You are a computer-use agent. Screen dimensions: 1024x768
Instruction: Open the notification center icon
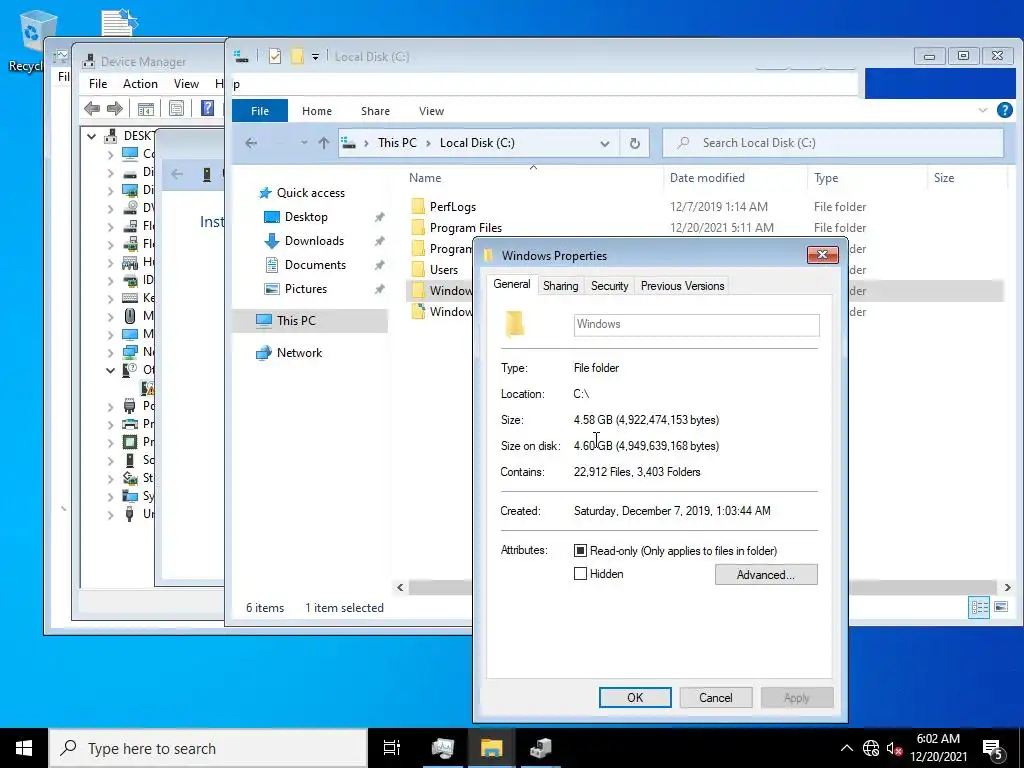[993, 748]
